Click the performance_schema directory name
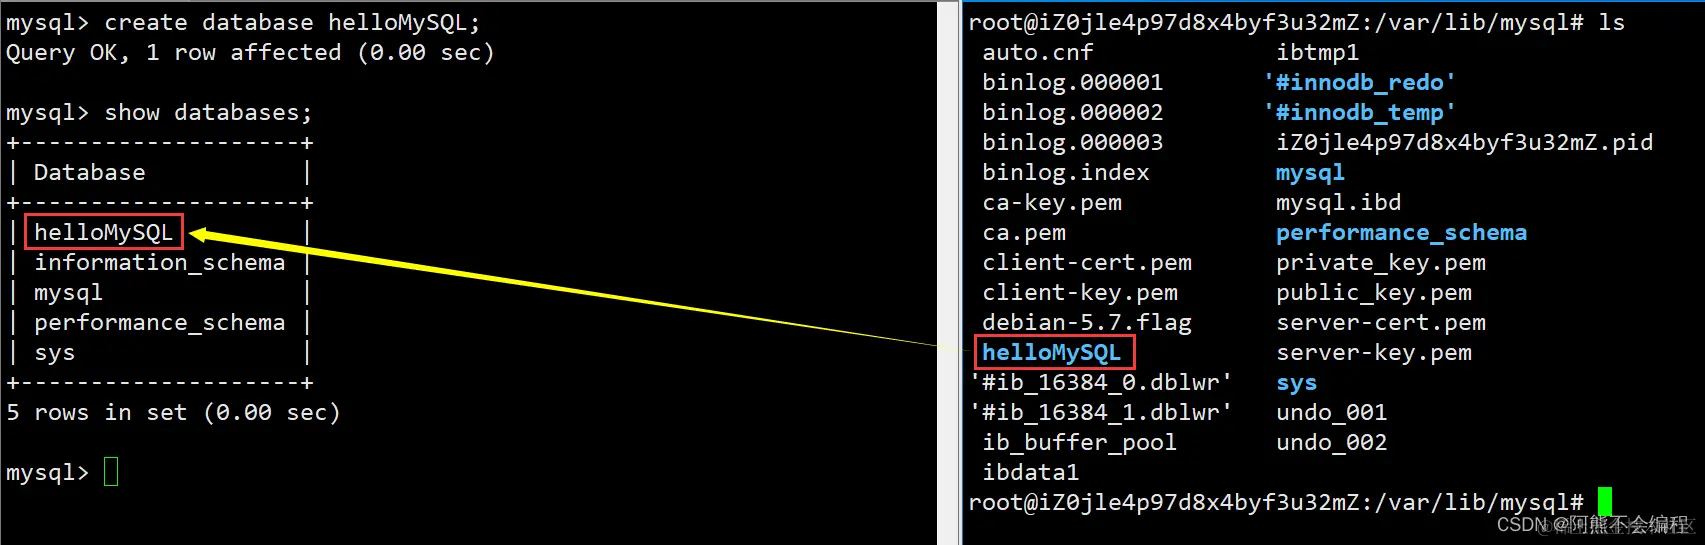Screen dimensions: 1705x545 (x=1401, y=233)
